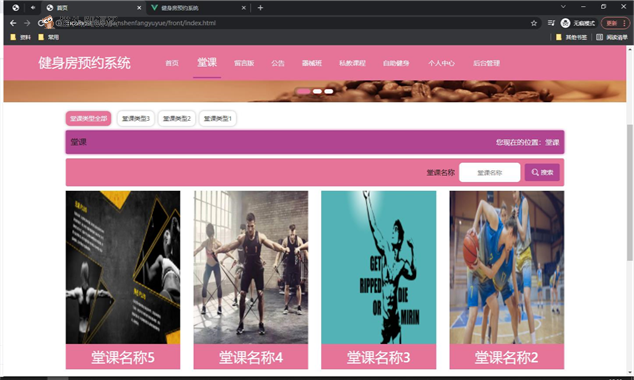The height and width of the screenshot is (380, 634).
Task: Select the second carousel indicator dot
Action: pos(317,91)
